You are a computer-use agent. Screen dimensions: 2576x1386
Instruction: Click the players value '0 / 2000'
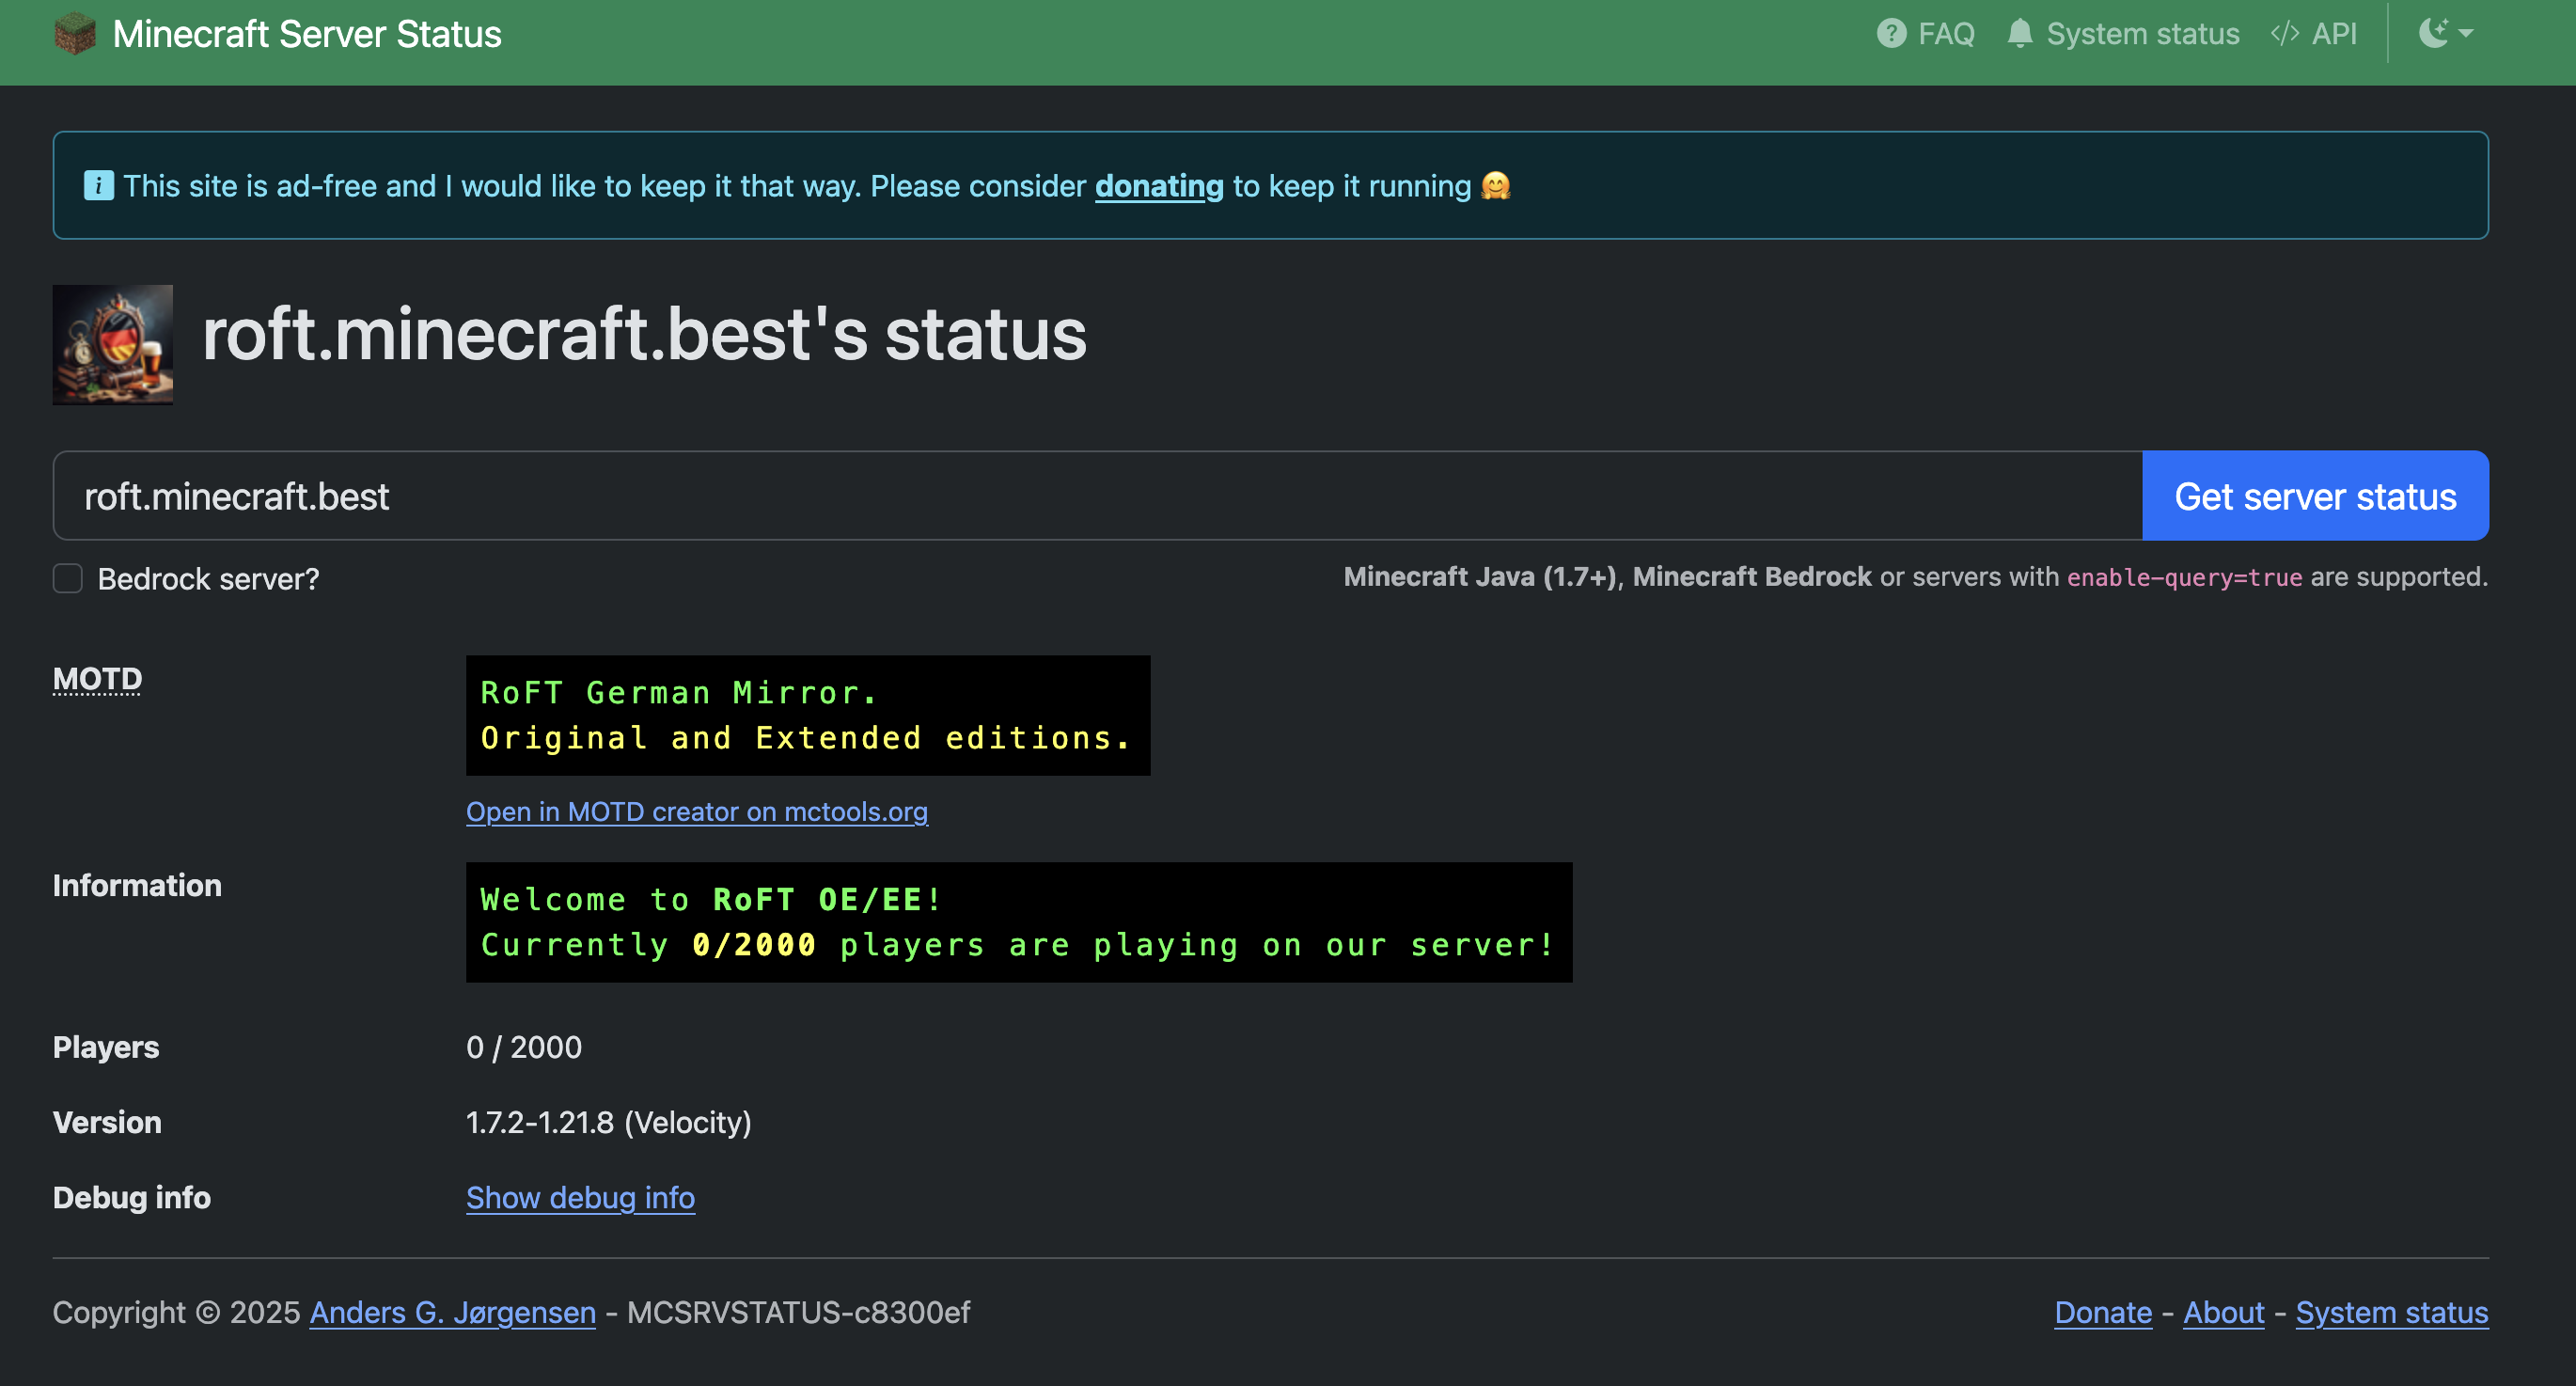(x=524, y=1047)
